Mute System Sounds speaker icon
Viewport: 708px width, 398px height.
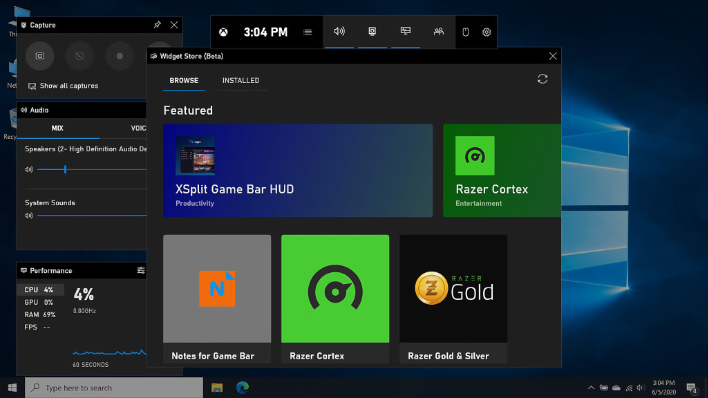[29, 215]
